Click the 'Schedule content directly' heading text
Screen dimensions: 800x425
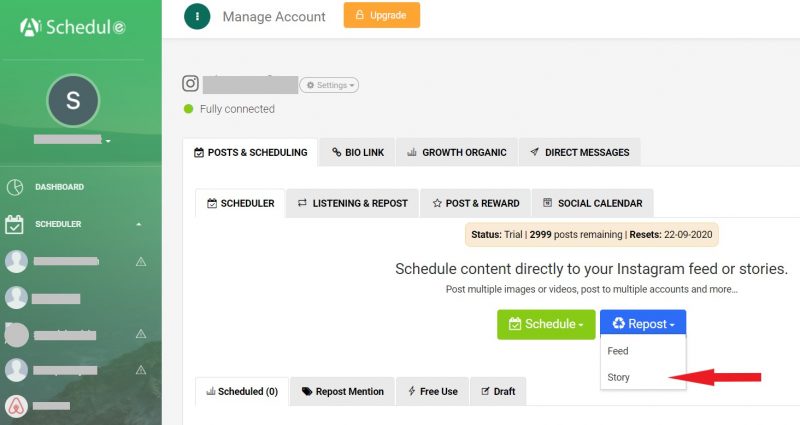[x=591, y=269]
